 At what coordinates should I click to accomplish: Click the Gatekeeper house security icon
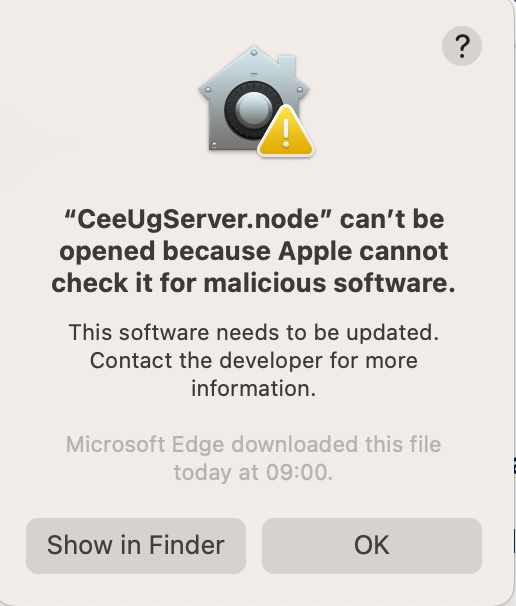pyautogui.click(x=256, y=101)
